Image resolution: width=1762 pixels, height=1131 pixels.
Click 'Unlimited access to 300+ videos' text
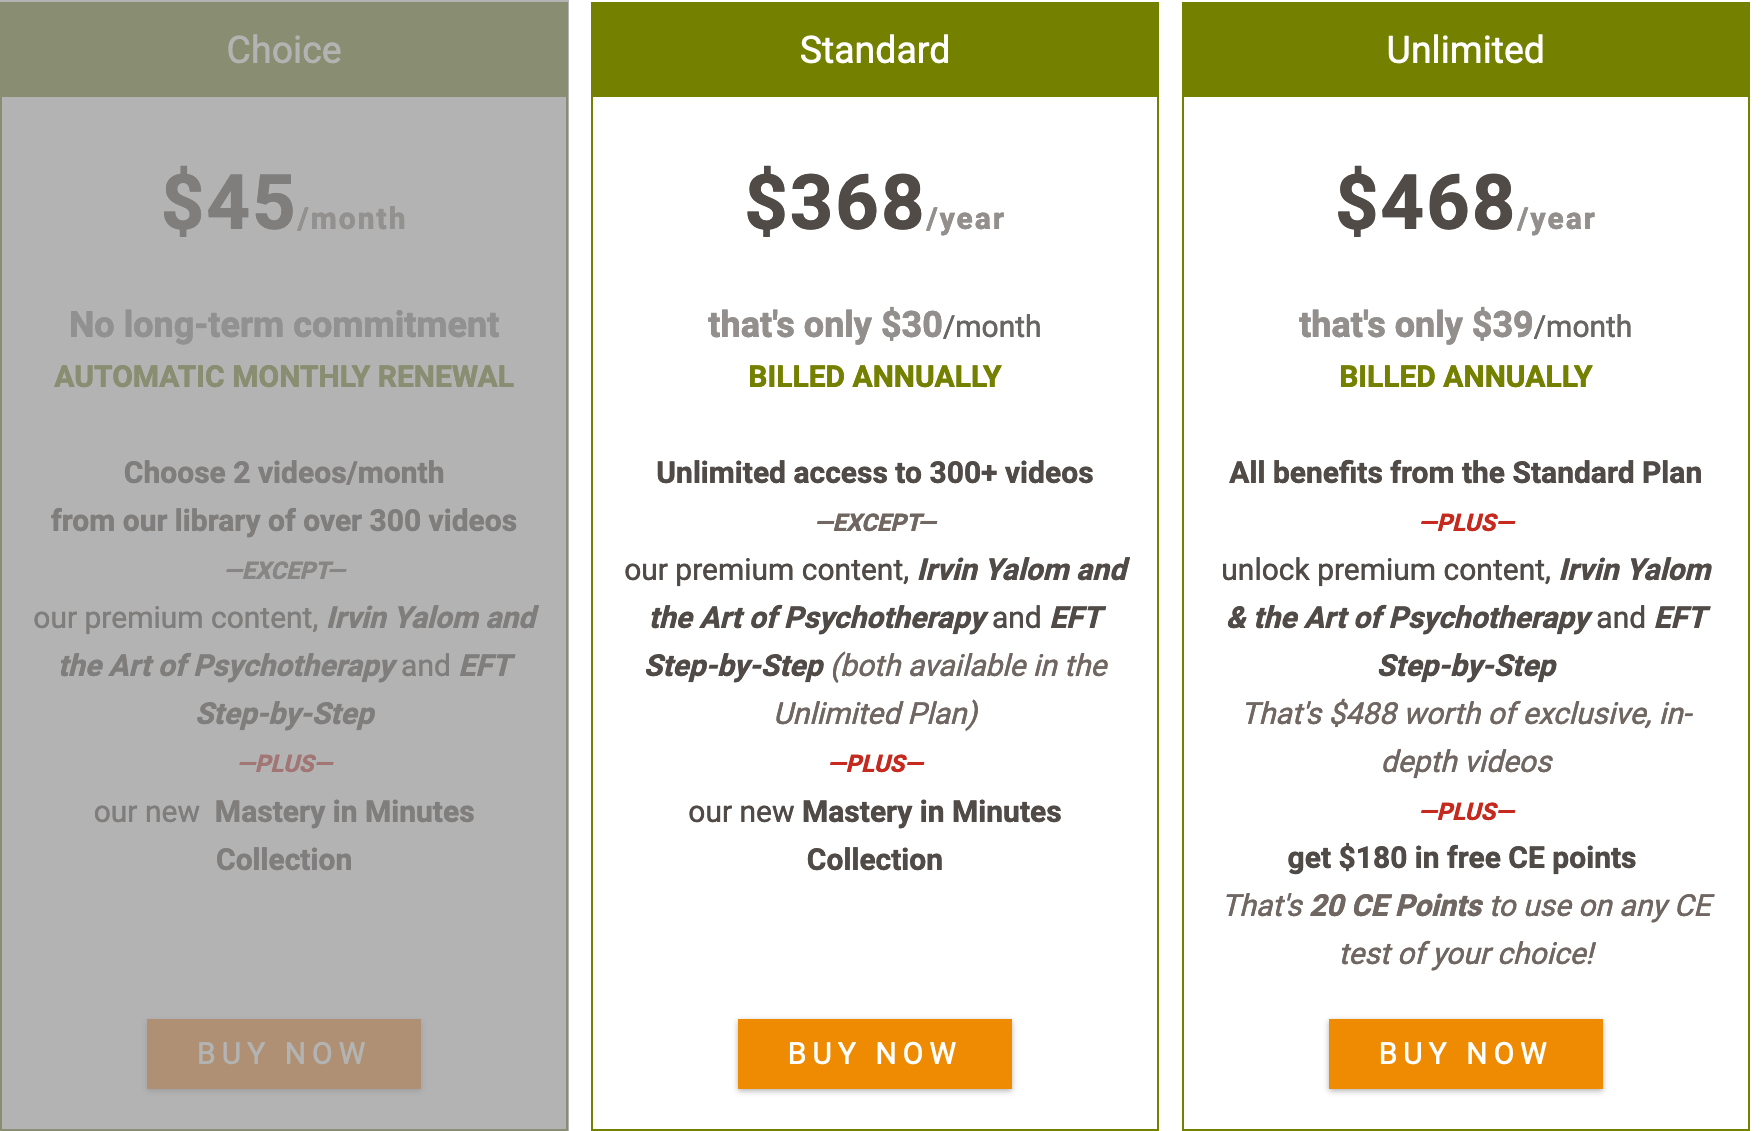pyautogui.click(x=875, y=473)
